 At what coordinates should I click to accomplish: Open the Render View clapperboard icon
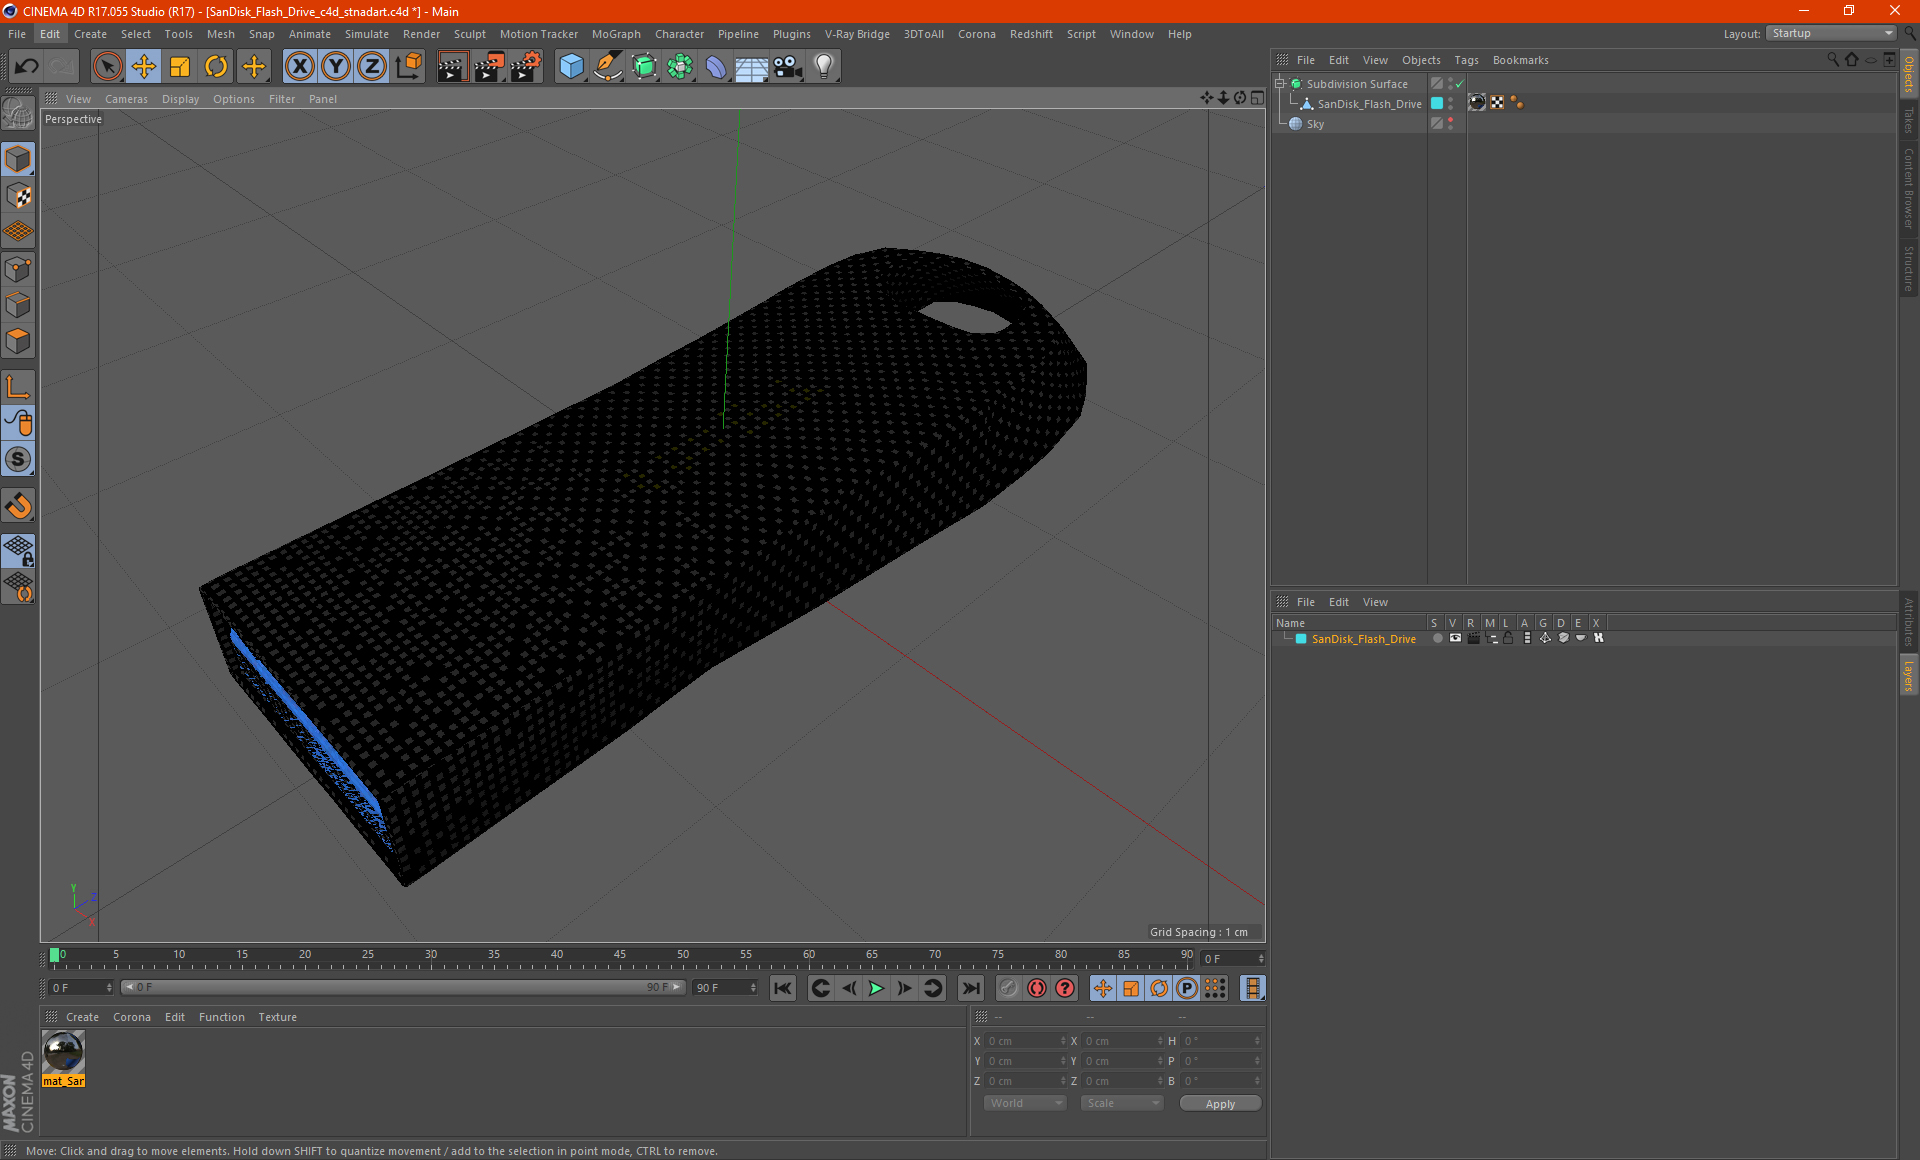[x=452, y=67]
